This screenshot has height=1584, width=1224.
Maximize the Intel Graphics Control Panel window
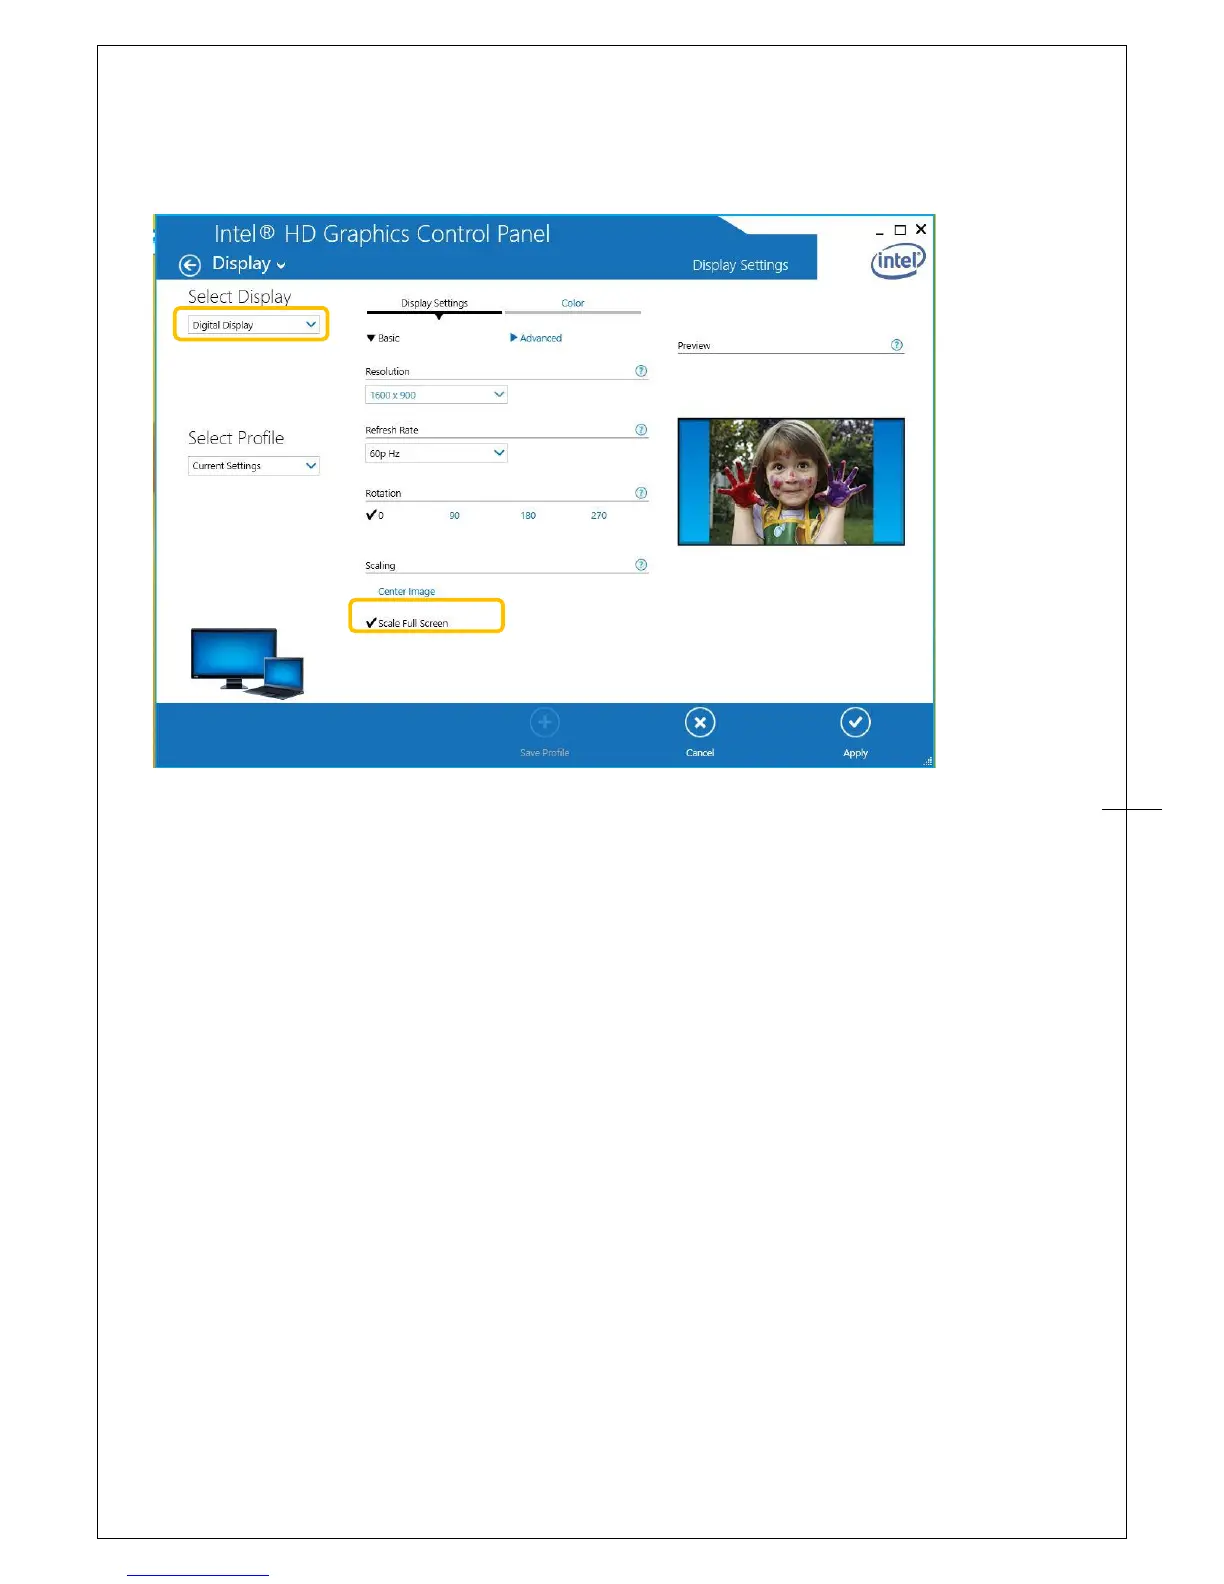click(x=900, y=230)
